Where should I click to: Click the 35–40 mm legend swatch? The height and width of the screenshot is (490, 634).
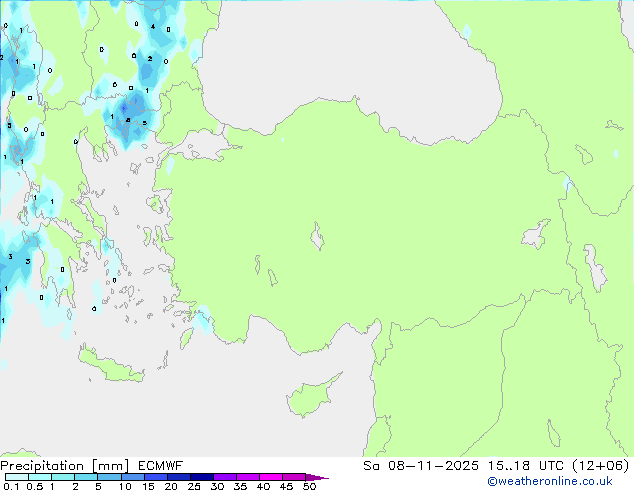click(247, 477)
